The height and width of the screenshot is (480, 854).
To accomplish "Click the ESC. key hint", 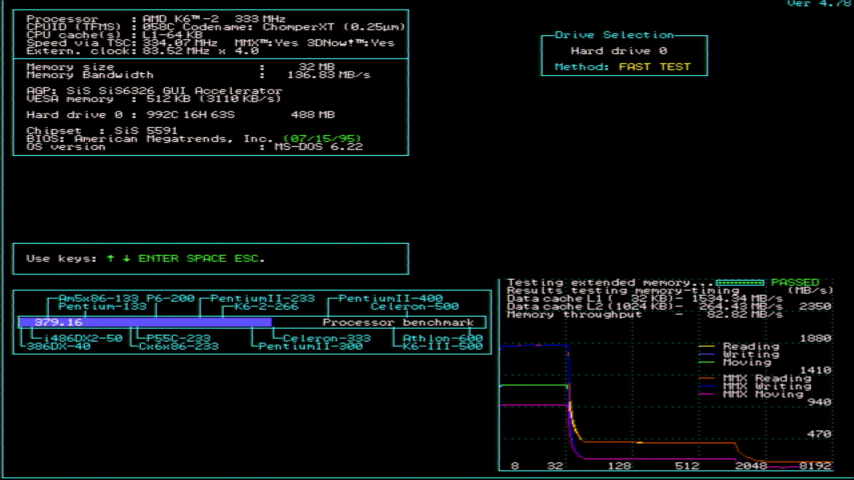I will pos(249,258).
